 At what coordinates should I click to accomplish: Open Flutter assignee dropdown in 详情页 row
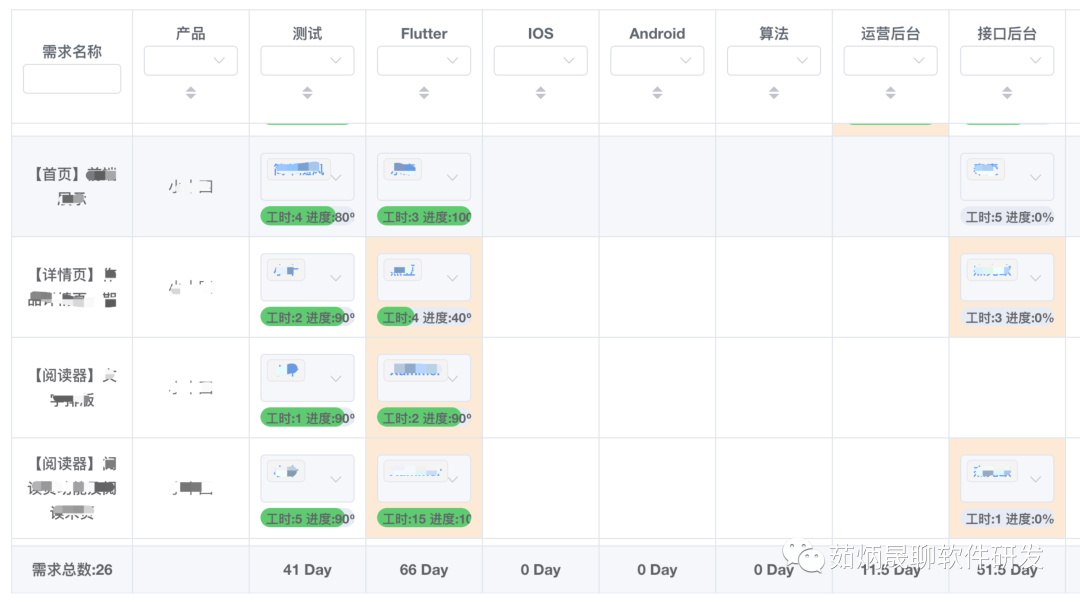click(x=424, y=277)
